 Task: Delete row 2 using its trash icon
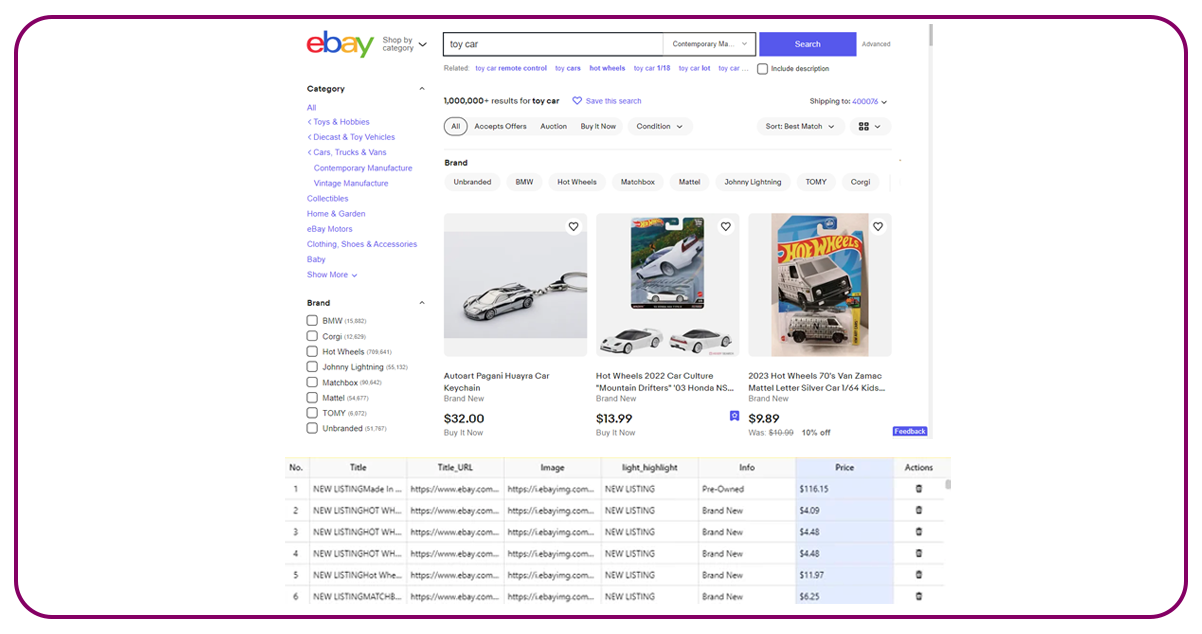919,510
